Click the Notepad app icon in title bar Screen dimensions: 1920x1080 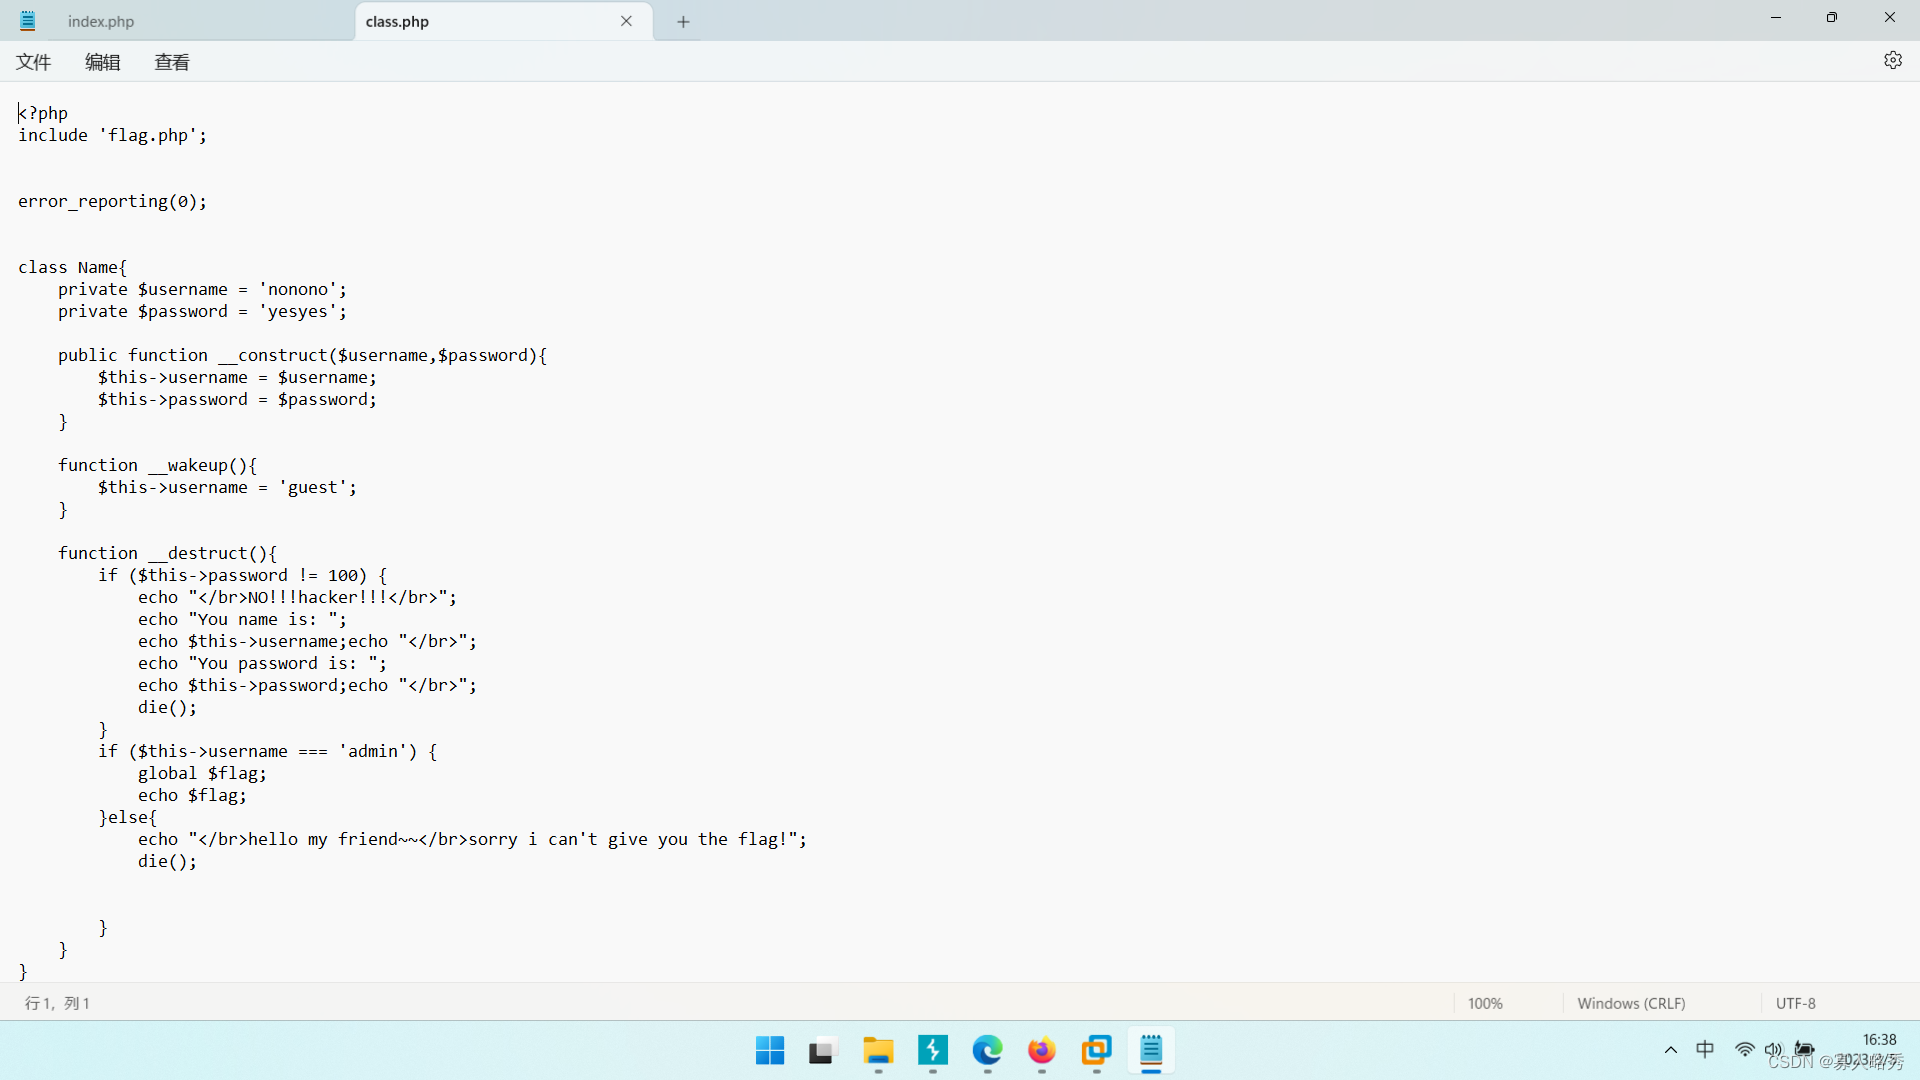point(28,21)
